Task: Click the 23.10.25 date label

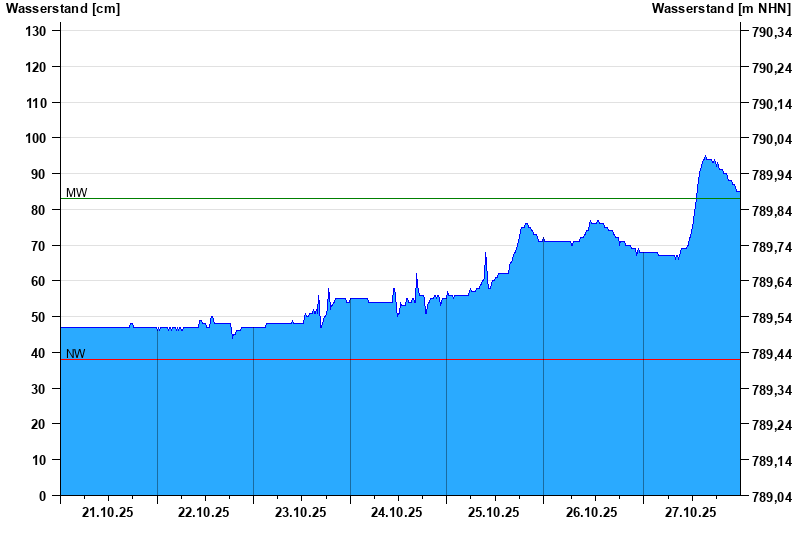Action: point(301,512)
